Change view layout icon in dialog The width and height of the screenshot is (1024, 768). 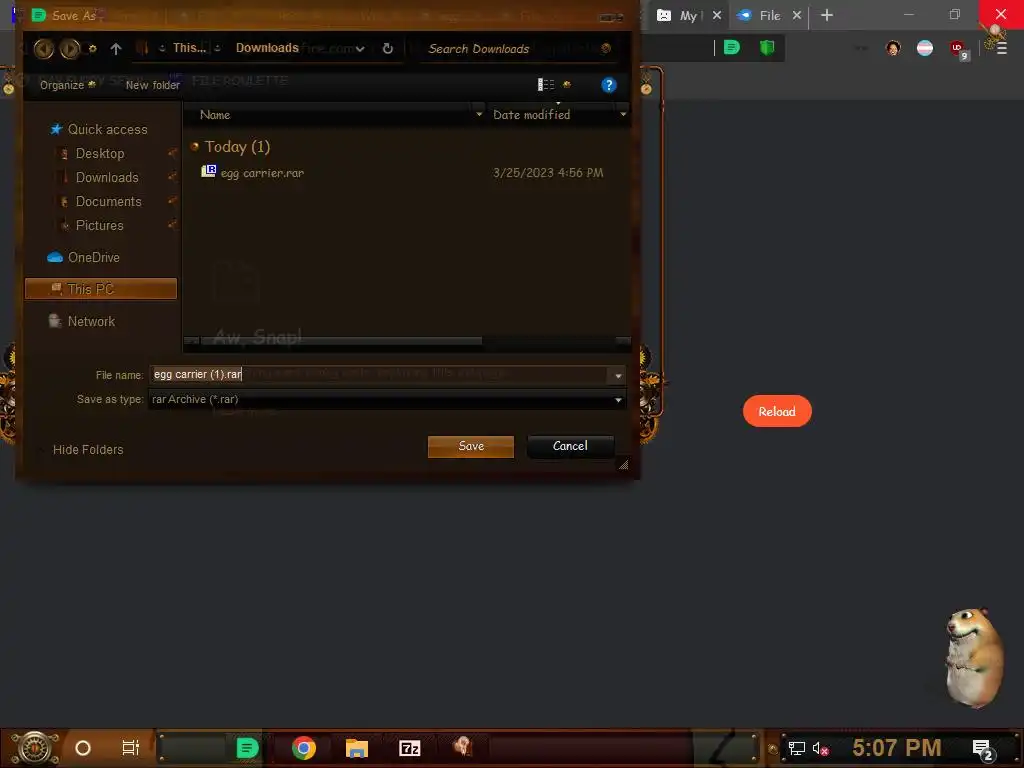tap(545, 84)
